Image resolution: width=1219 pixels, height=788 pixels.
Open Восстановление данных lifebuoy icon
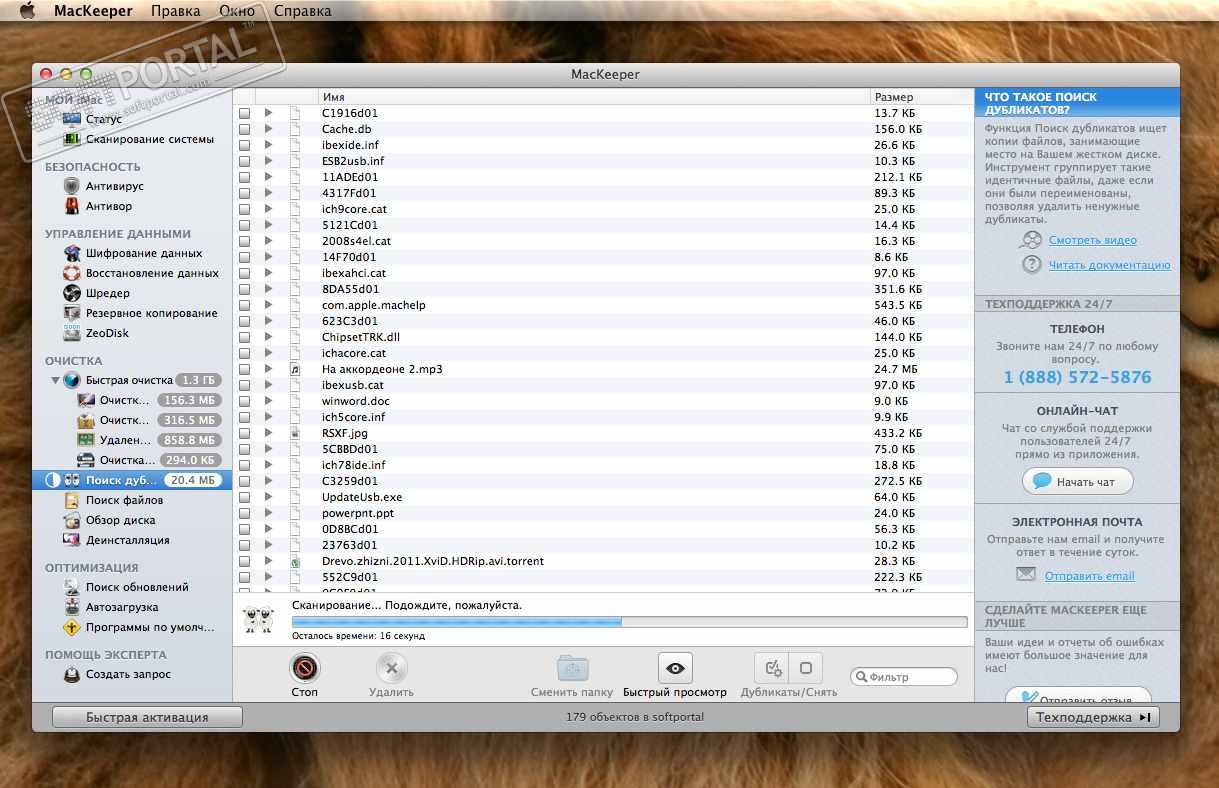(x=72, y=273)
